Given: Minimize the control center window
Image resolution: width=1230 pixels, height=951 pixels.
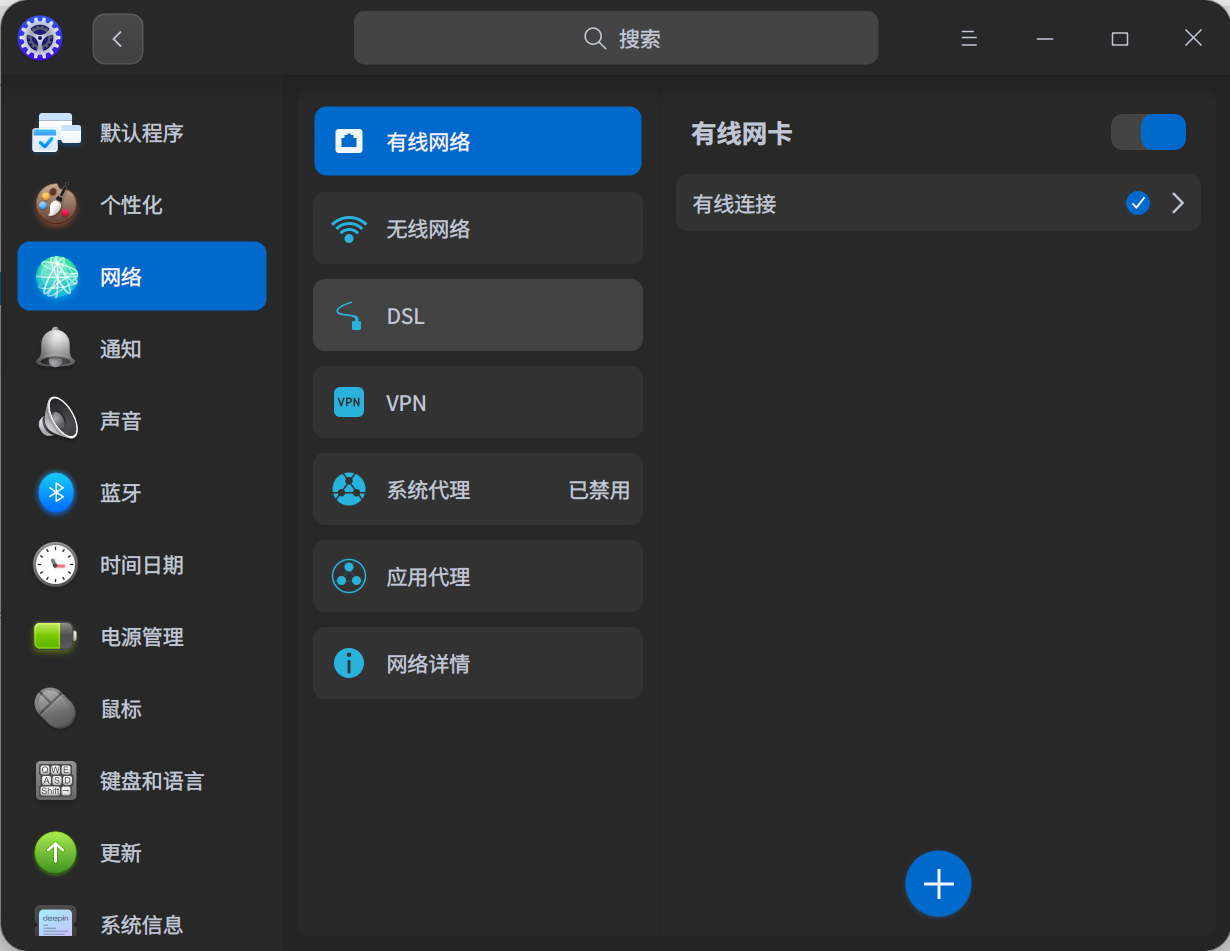Looking at the screenshot, I should (1045, 38).
